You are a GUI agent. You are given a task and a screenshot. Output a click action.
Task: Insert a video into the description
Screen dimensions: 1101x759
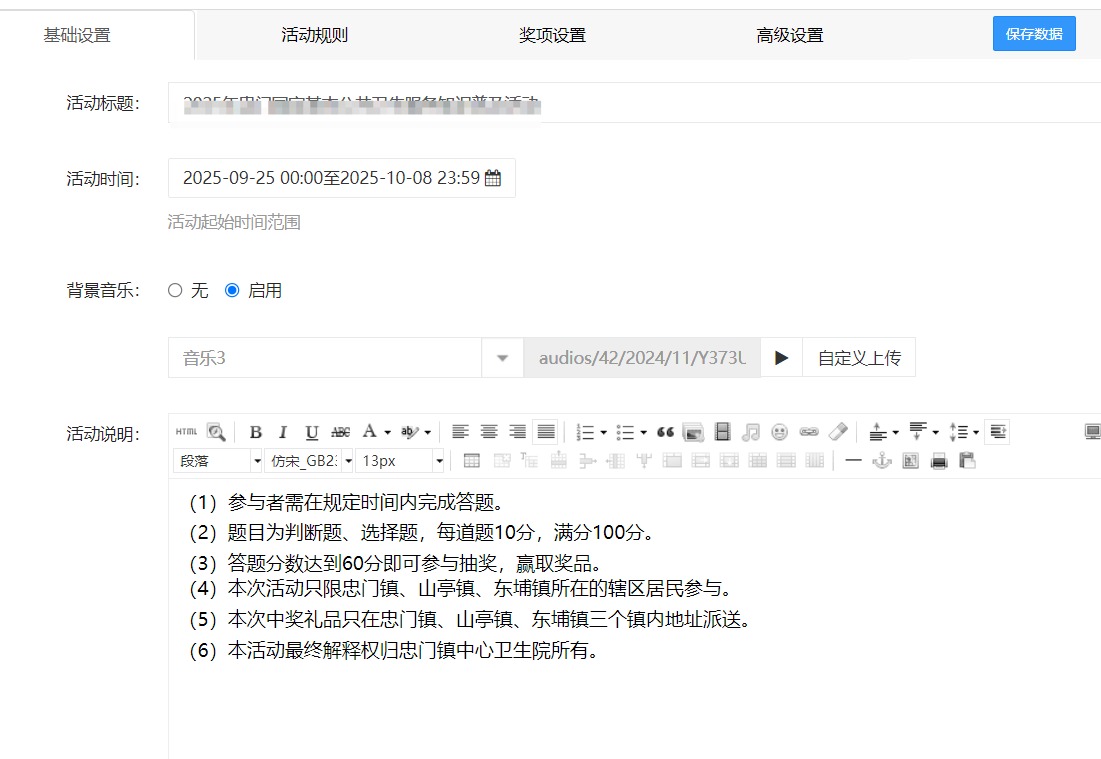tap(723, 431)
